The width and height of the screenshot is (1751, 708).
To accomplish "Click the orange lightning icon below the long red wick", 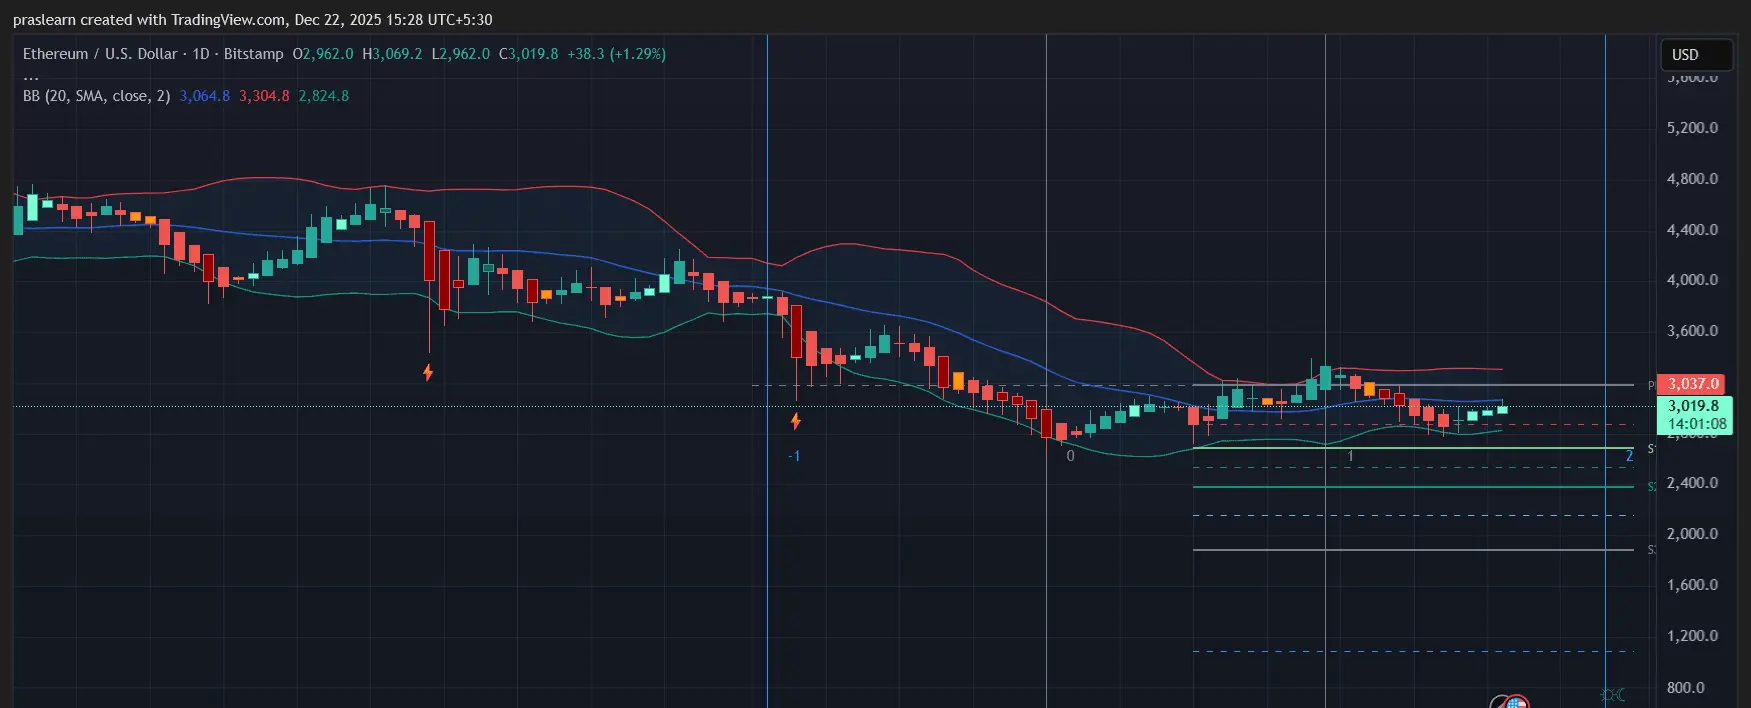I will coord(428,373).
